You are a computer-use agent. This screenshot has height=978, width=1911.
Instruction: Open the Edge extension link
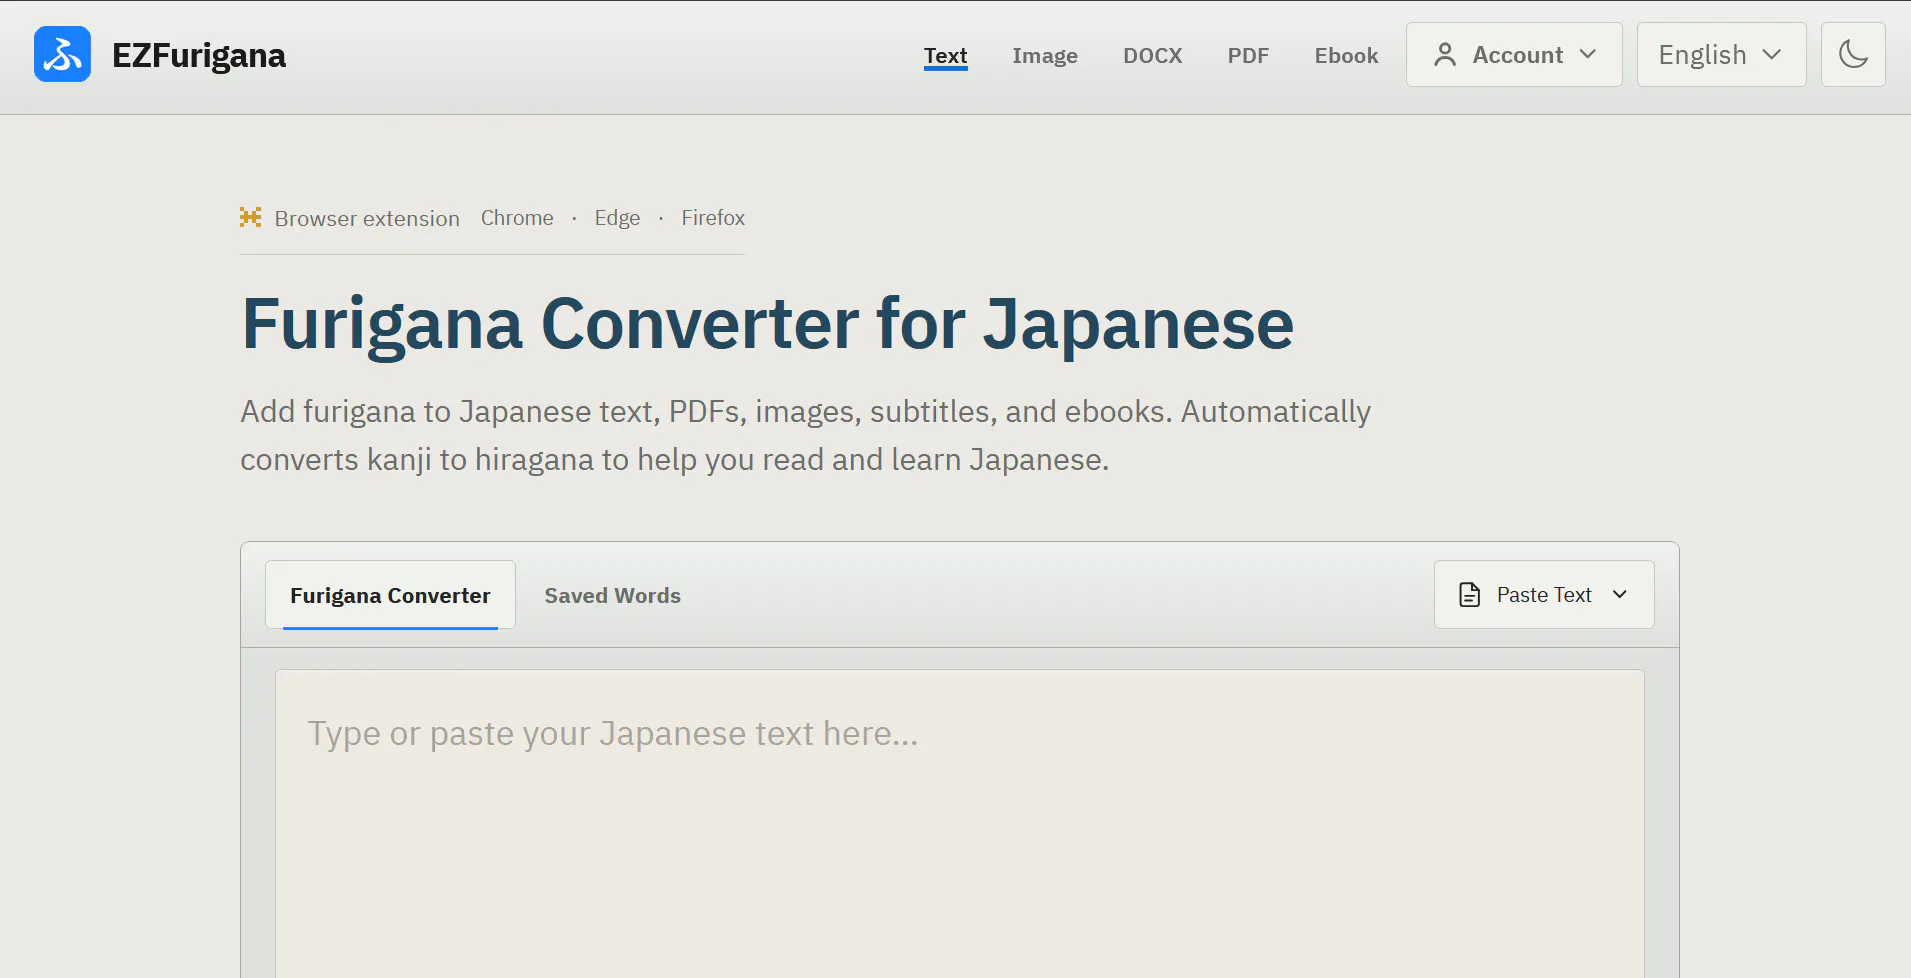coord(617,218)
